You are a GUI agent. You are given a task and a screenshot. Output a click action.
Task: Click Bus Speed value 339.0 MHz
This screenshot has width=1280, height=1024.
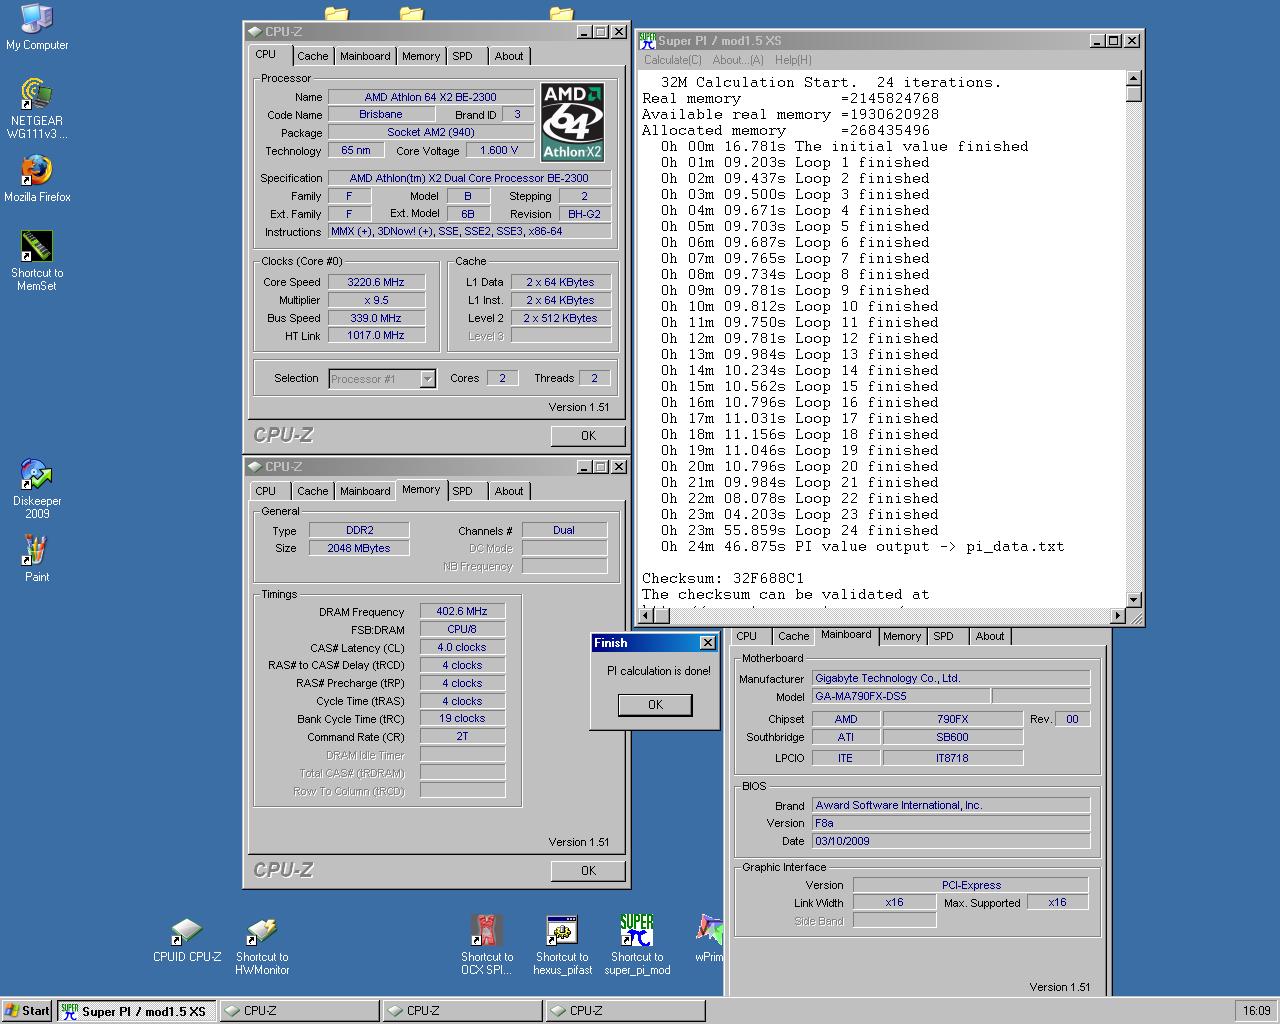(376, 318)
